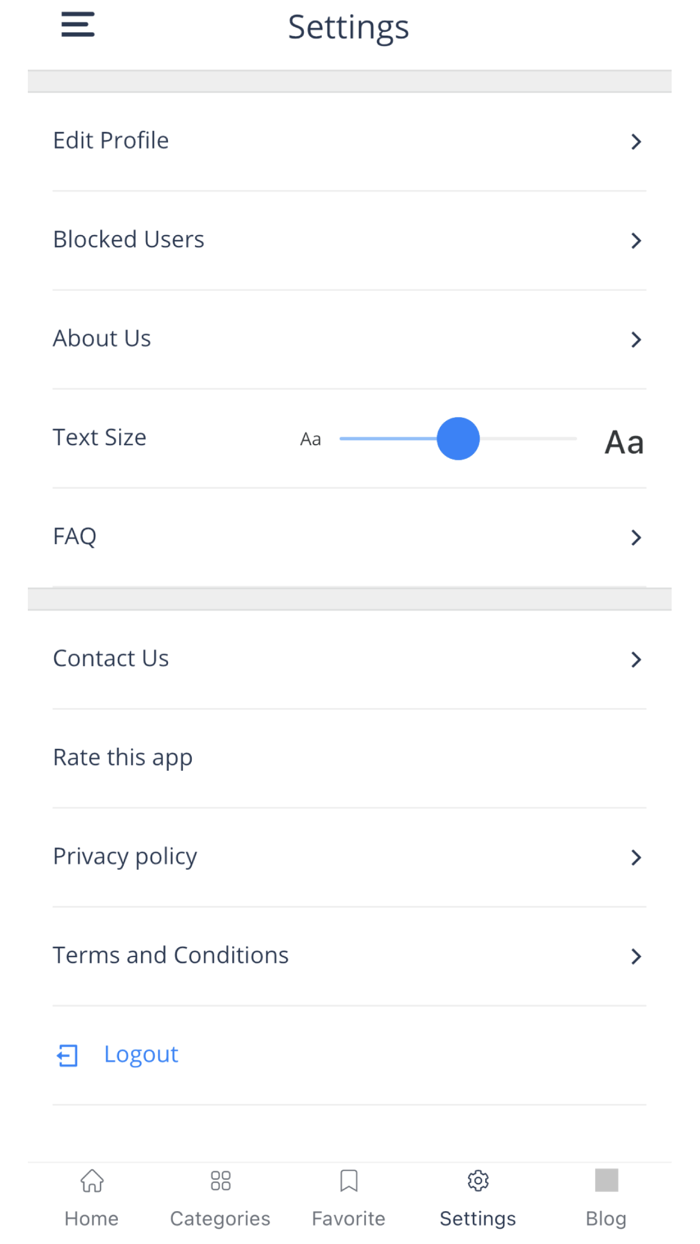
Task: Tap the Settings gear icon
Action: [x=478, y=1181]
